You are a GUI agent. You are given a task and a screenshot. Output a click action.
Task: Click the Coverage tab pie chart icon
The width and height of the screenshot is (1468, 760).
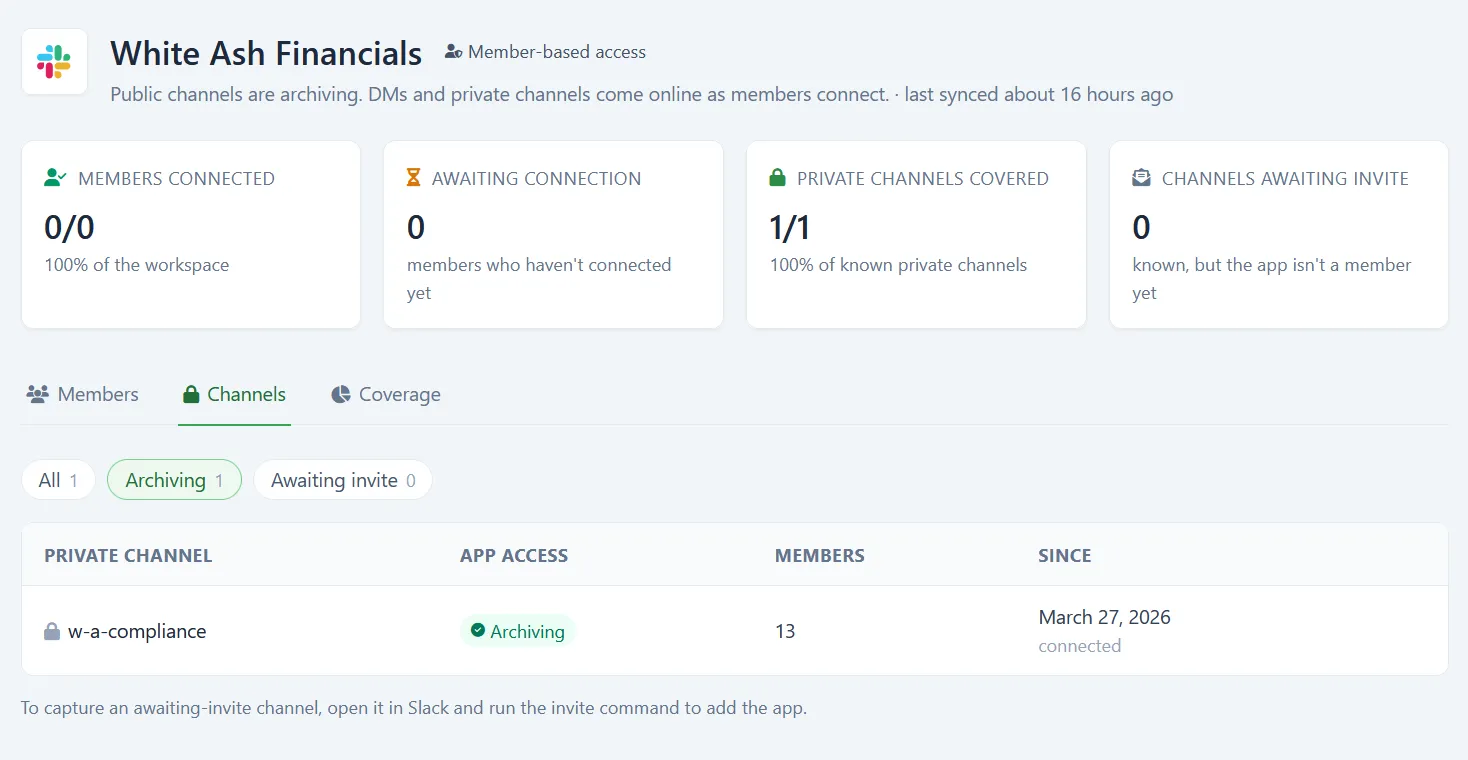click(x=341, y=394)
